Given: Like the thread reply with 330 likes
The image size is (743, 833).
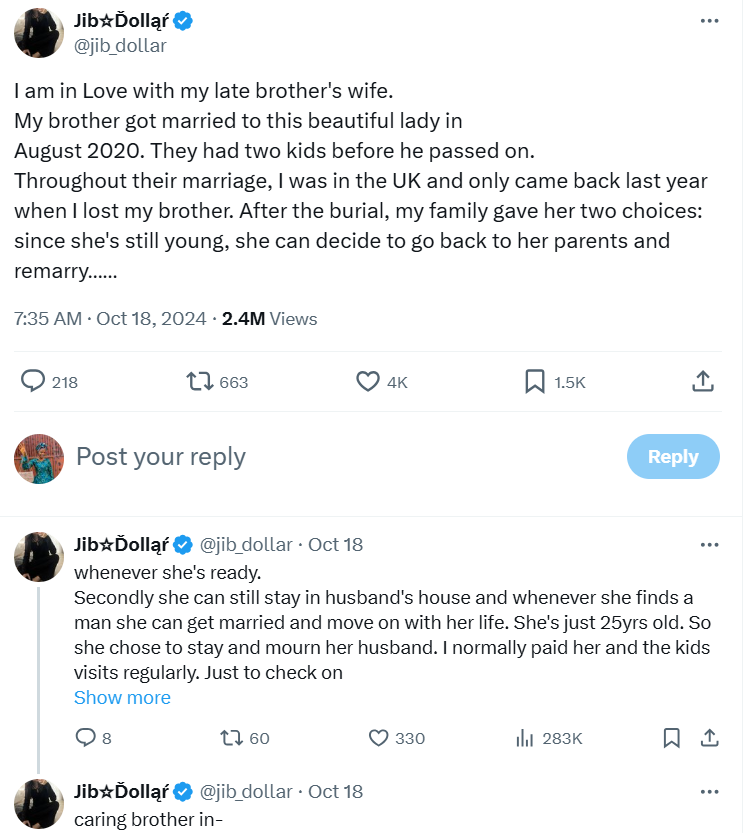Looking at the screenshot, I should (378, 738).
